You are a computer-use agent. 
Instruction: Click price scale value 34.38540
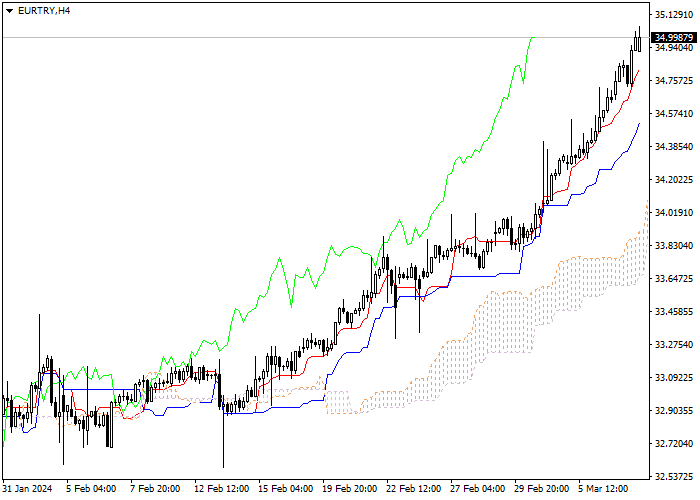coord(674,147)
